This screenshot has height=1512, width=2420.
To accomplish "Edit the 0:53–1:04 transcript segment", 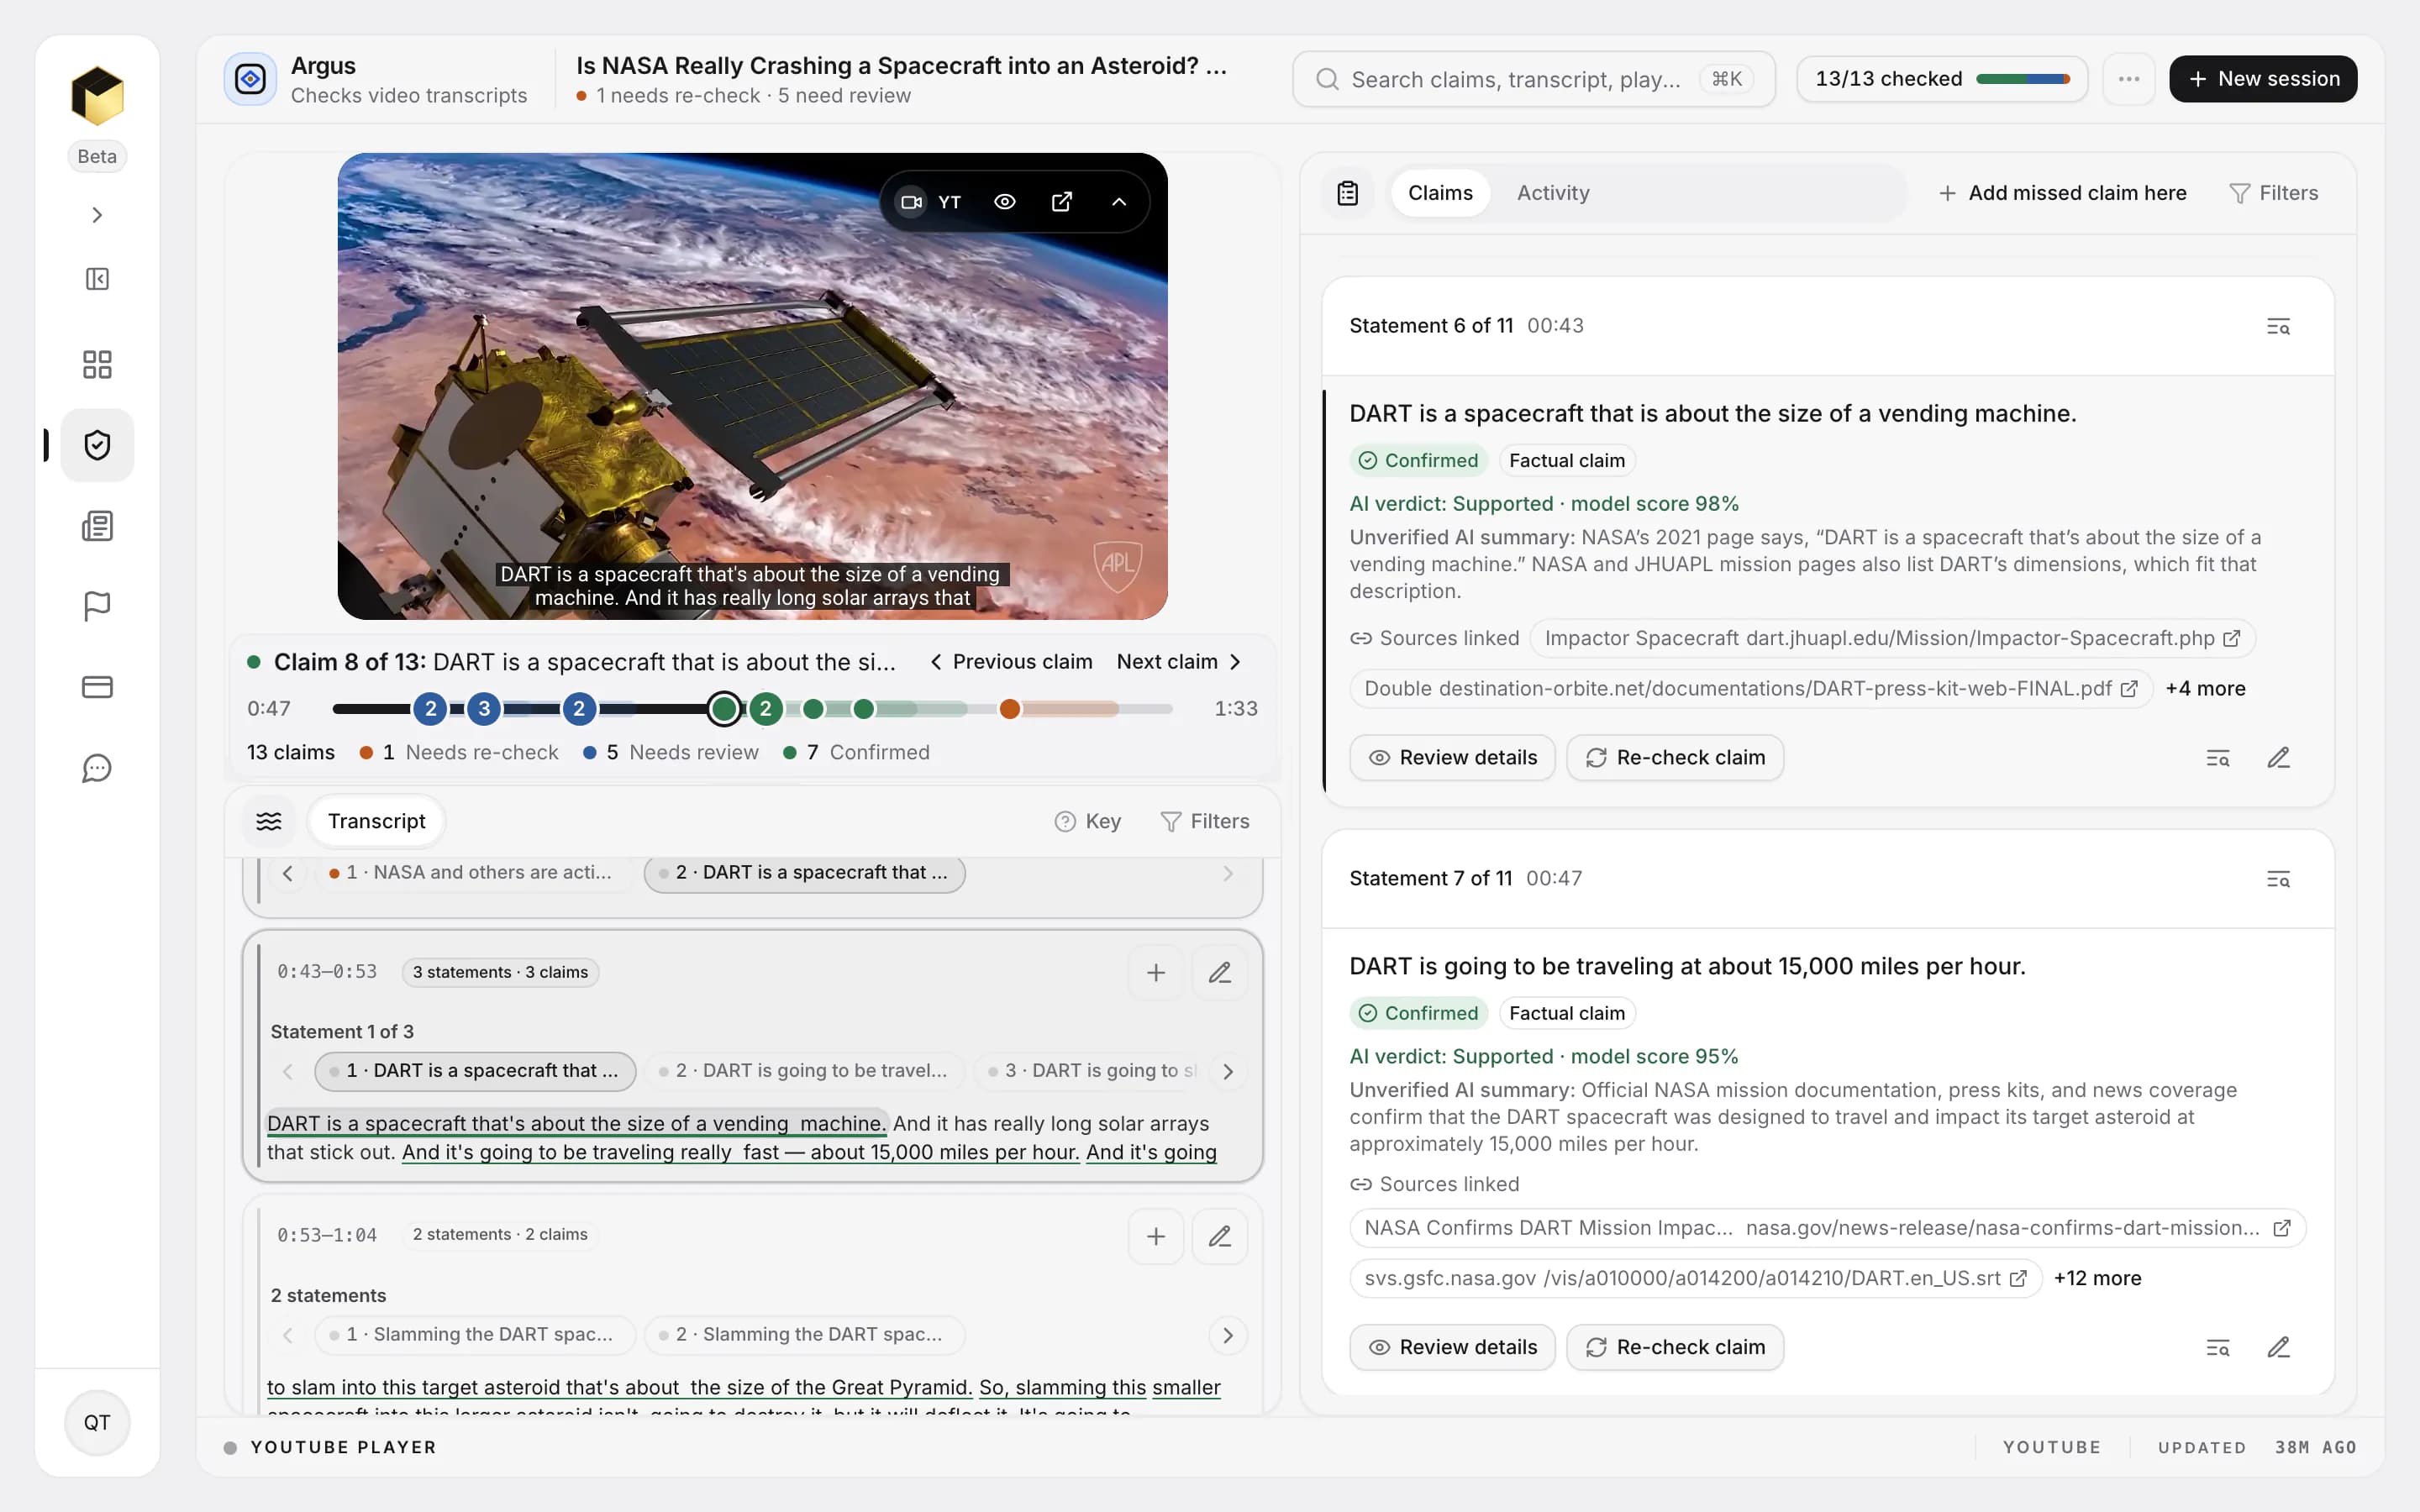I will click(x=1219, y=1236).
